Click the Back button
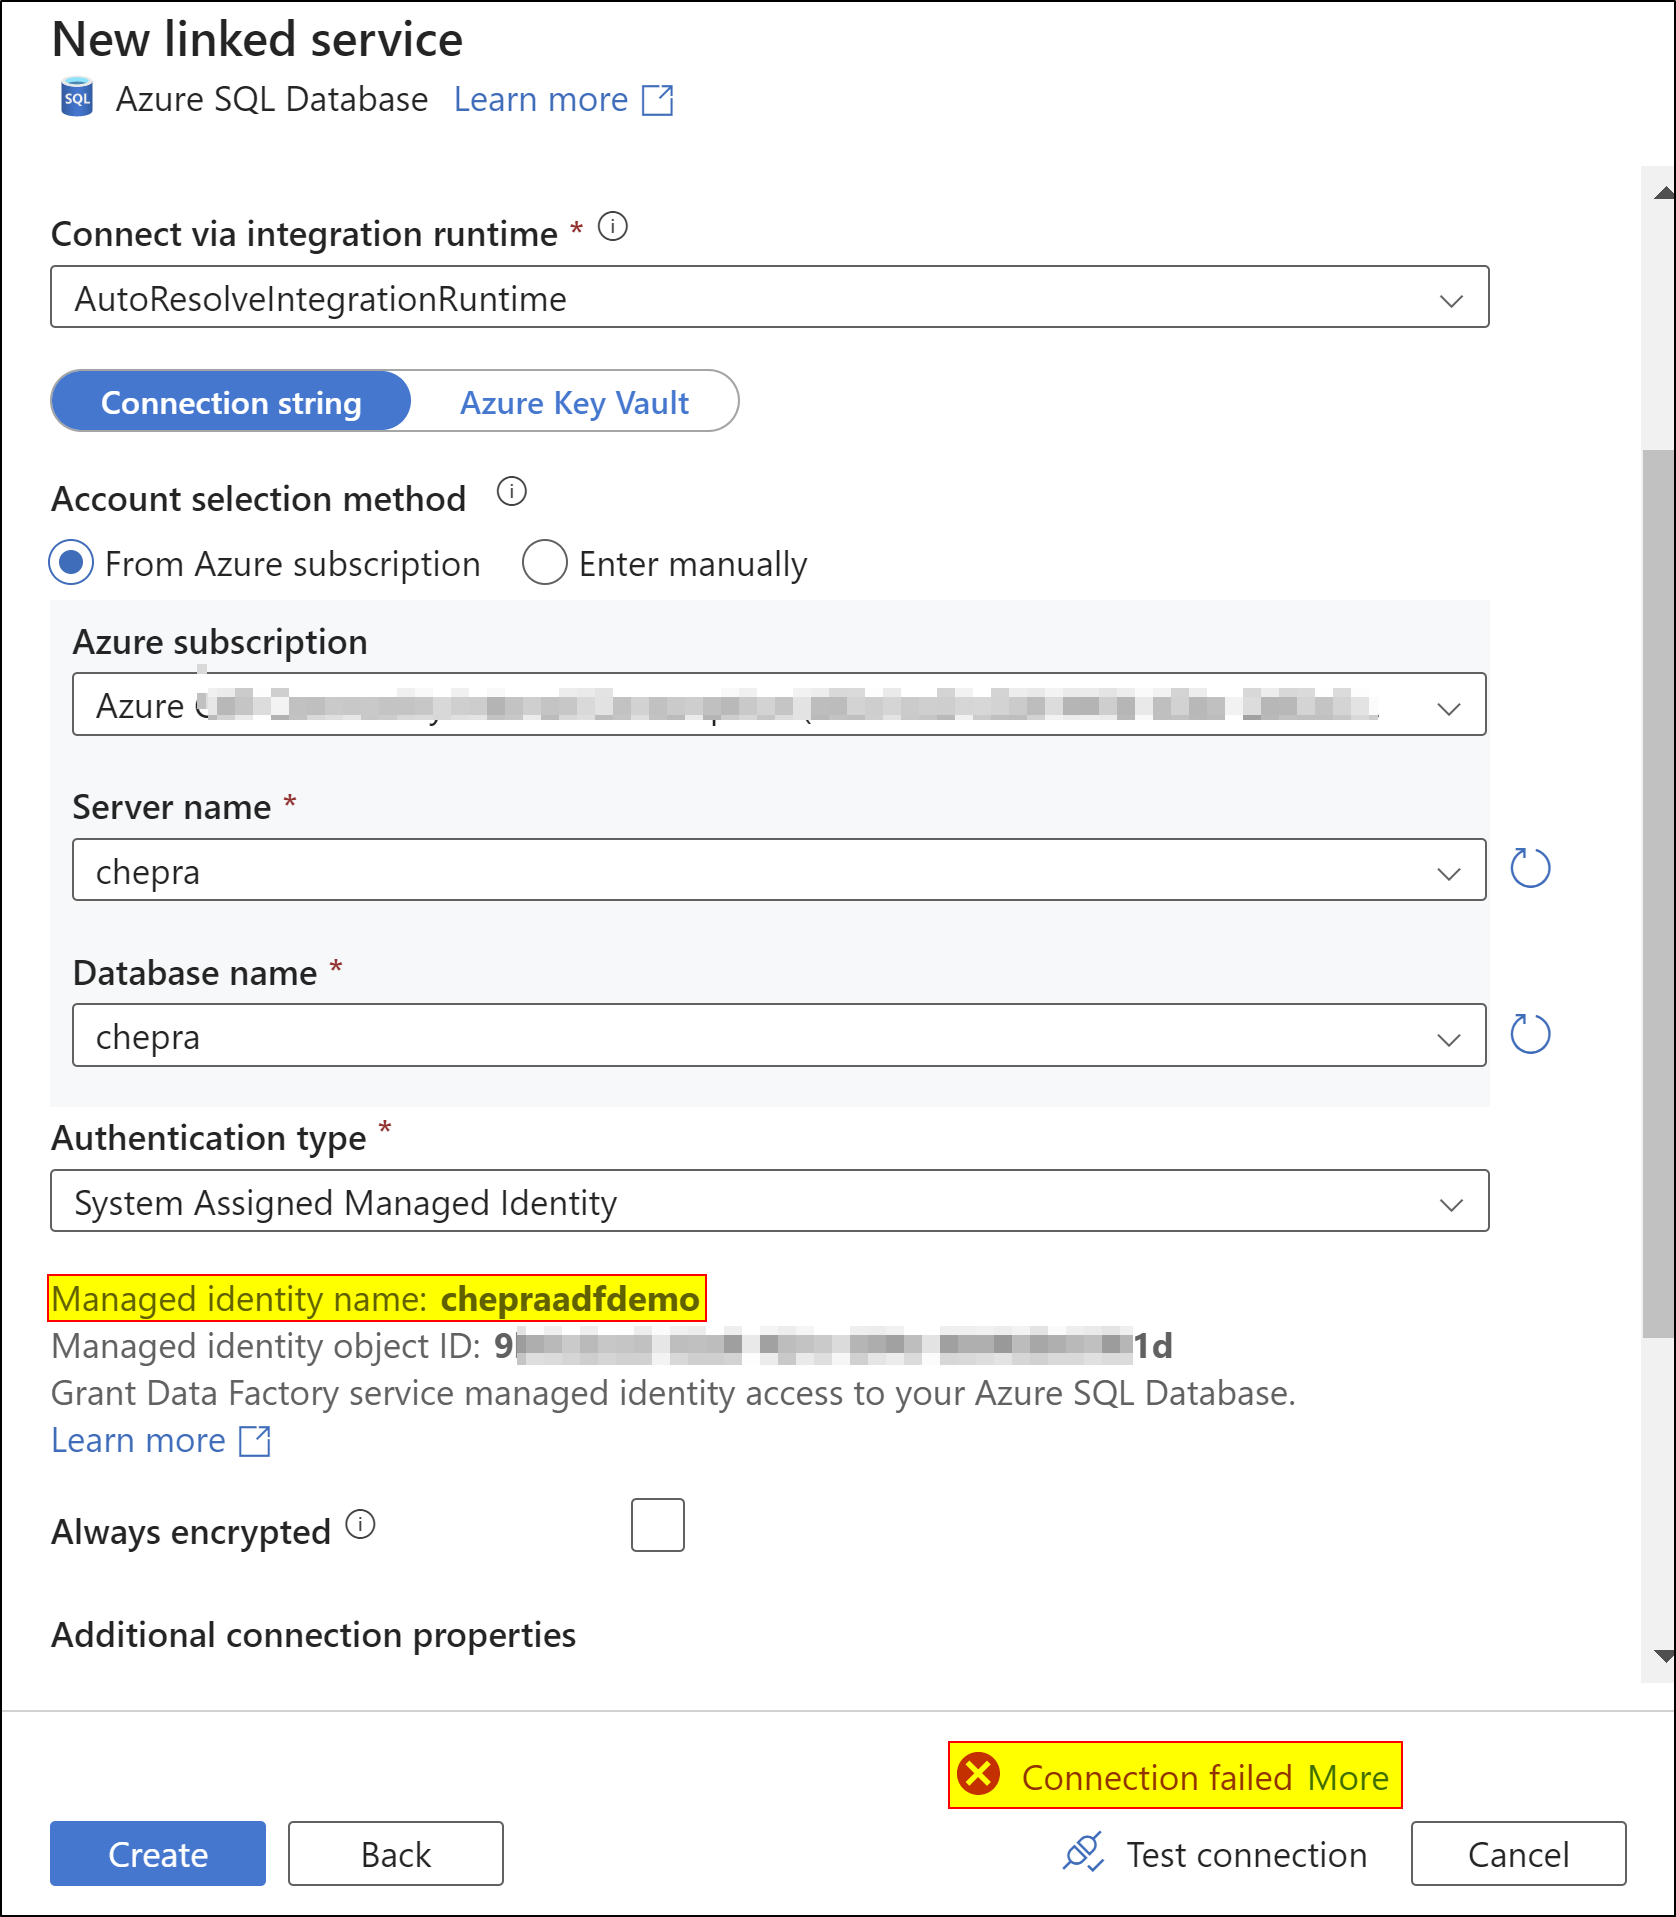The height and width of the screenshot is (1917, 1676). 396,1854
